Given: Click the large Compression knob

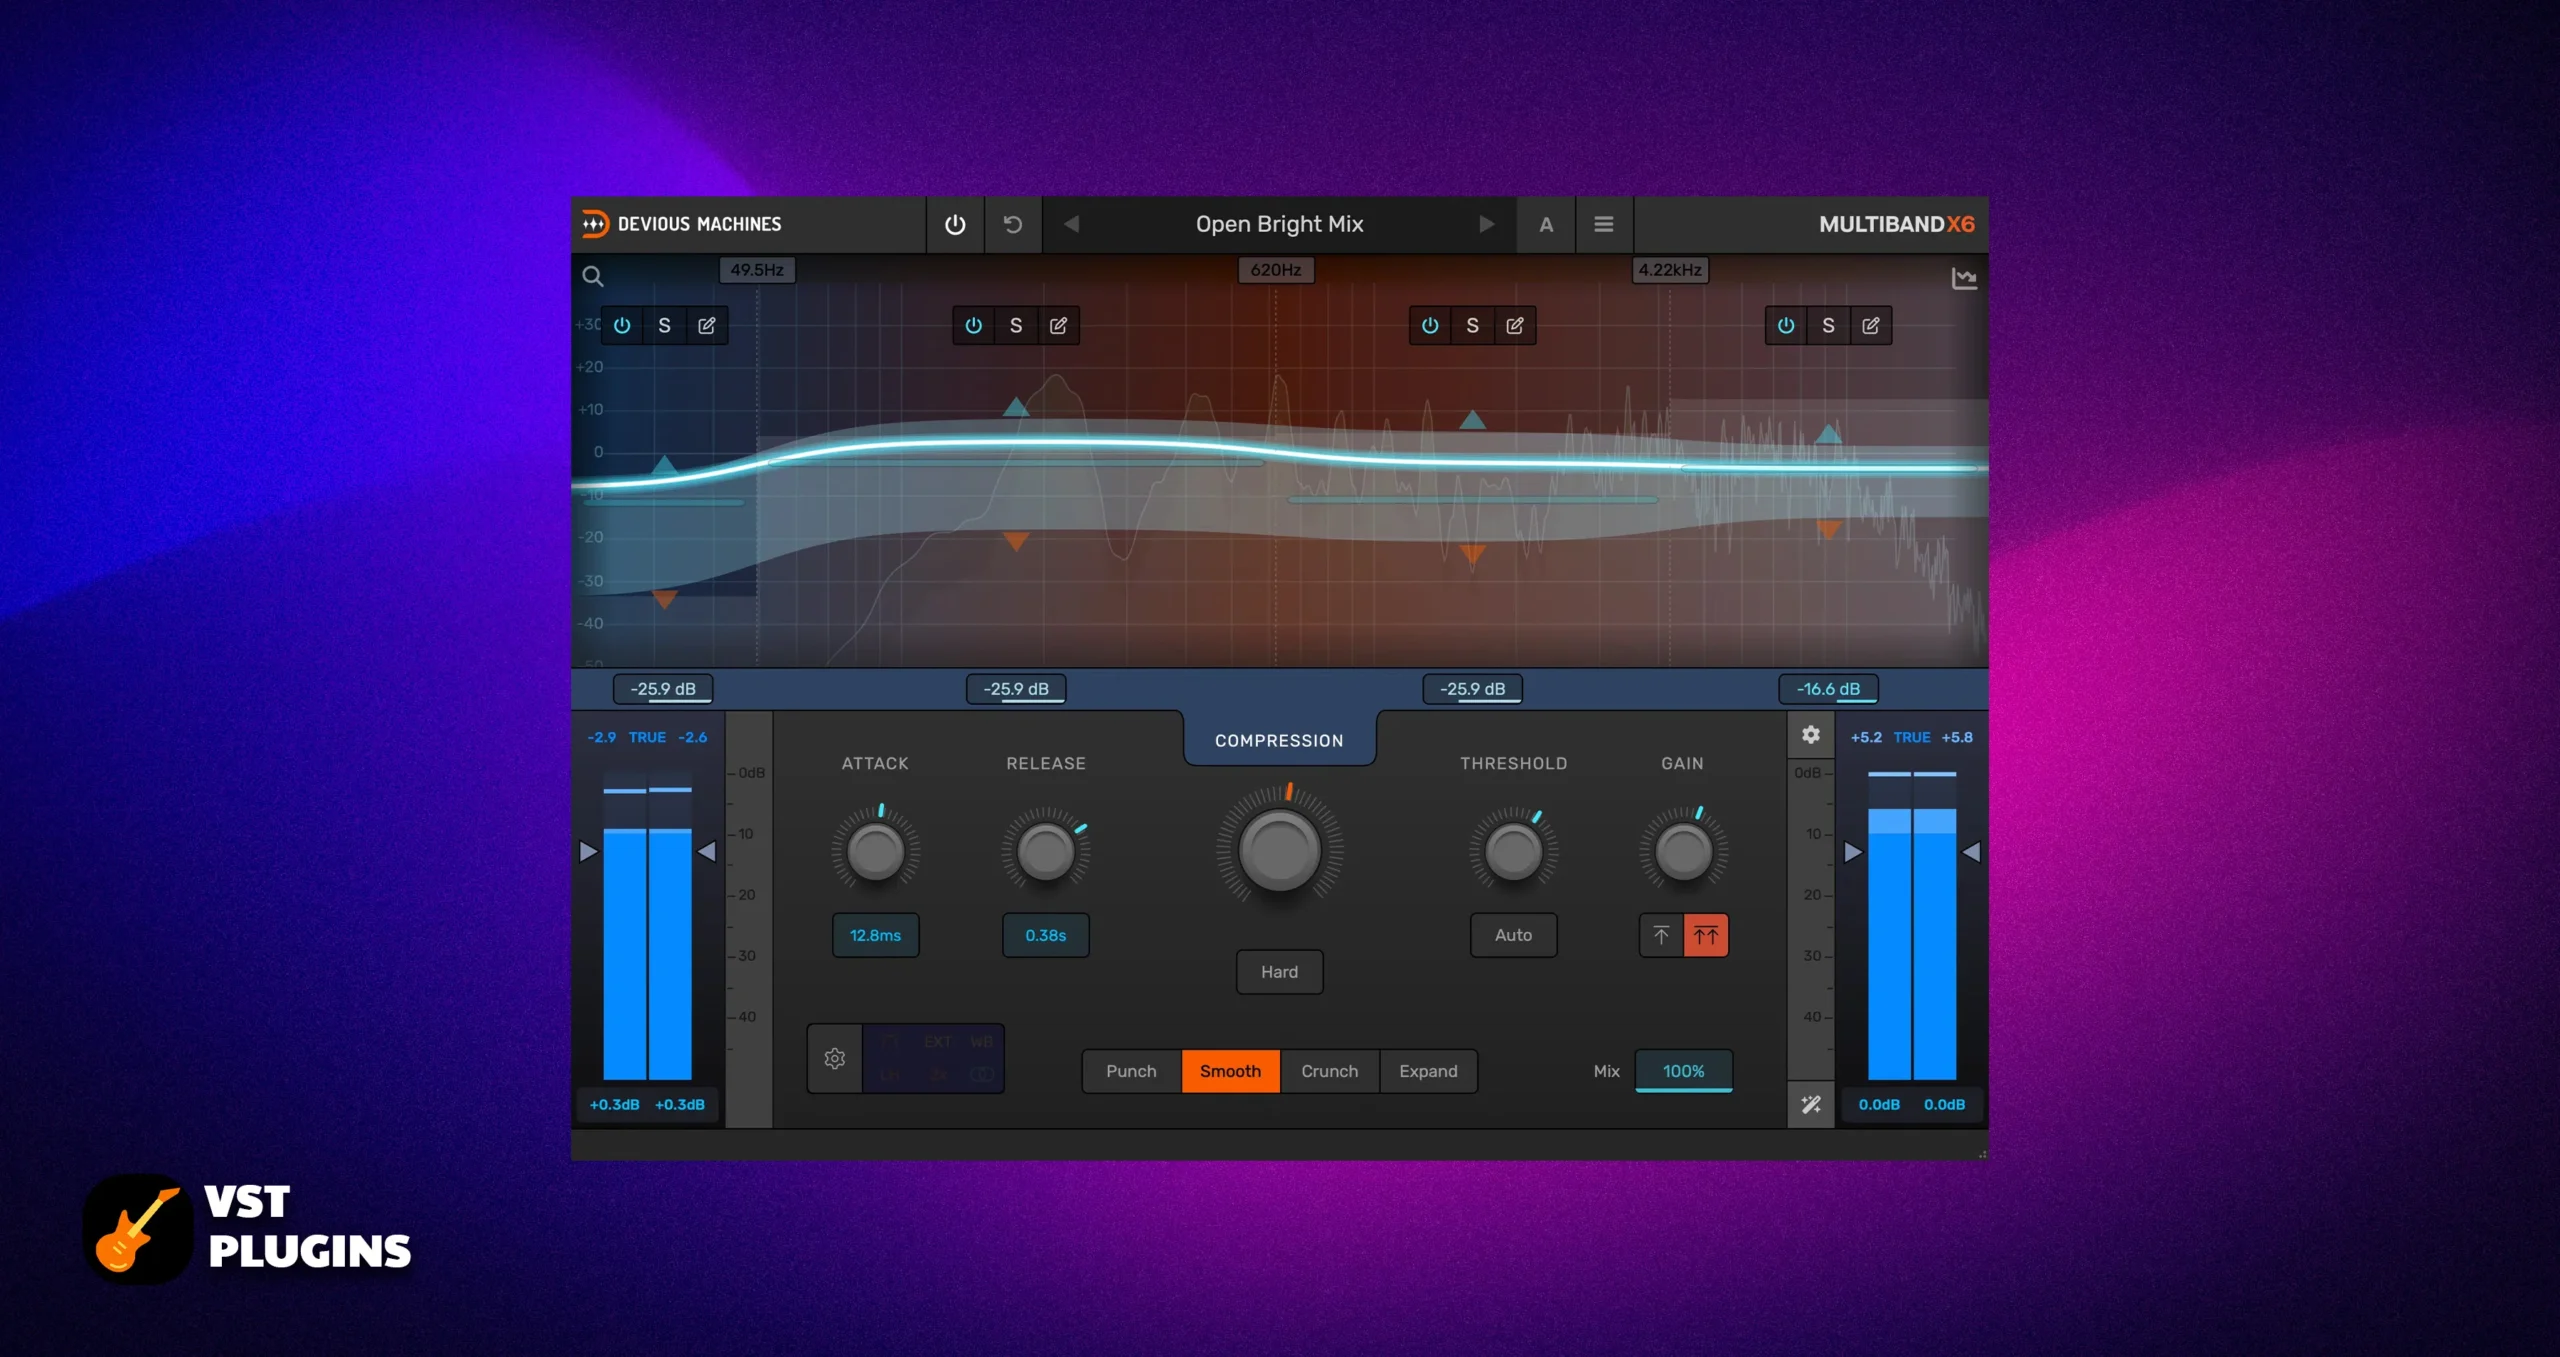Looking at the screenshot, I should [1279, 850].
